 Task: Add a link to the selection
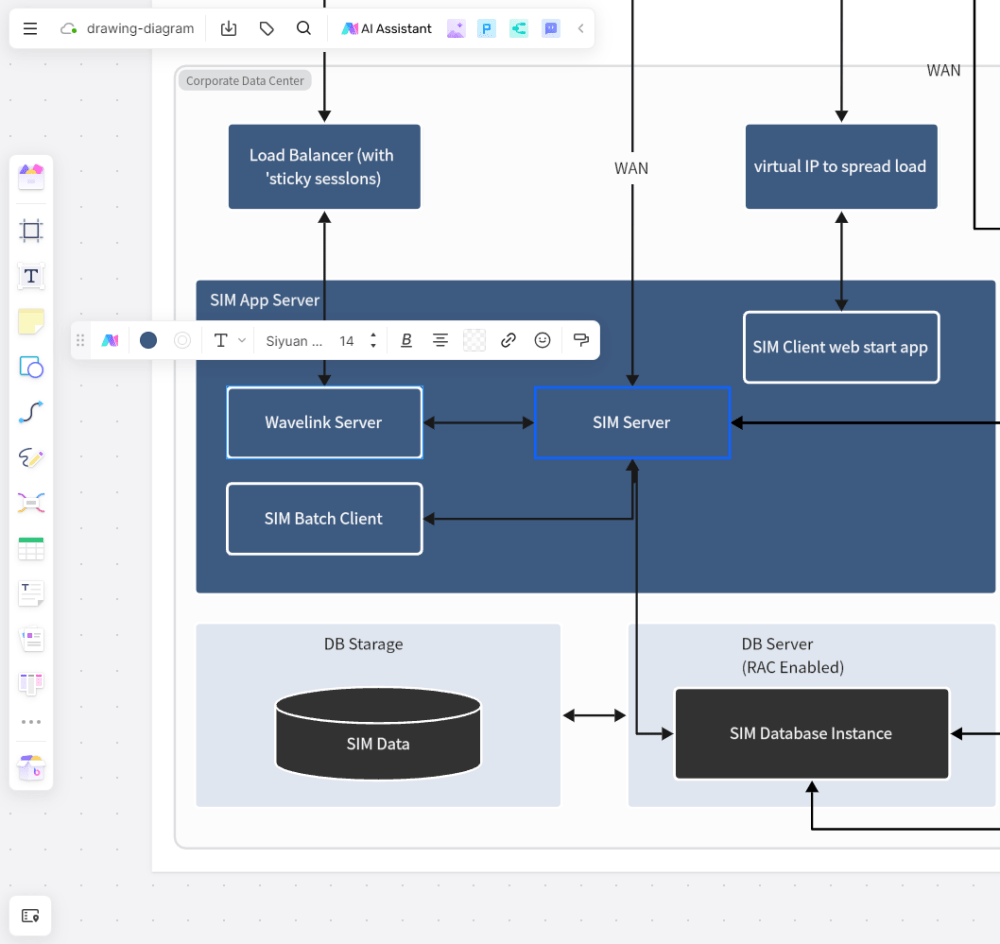[508, 340]
